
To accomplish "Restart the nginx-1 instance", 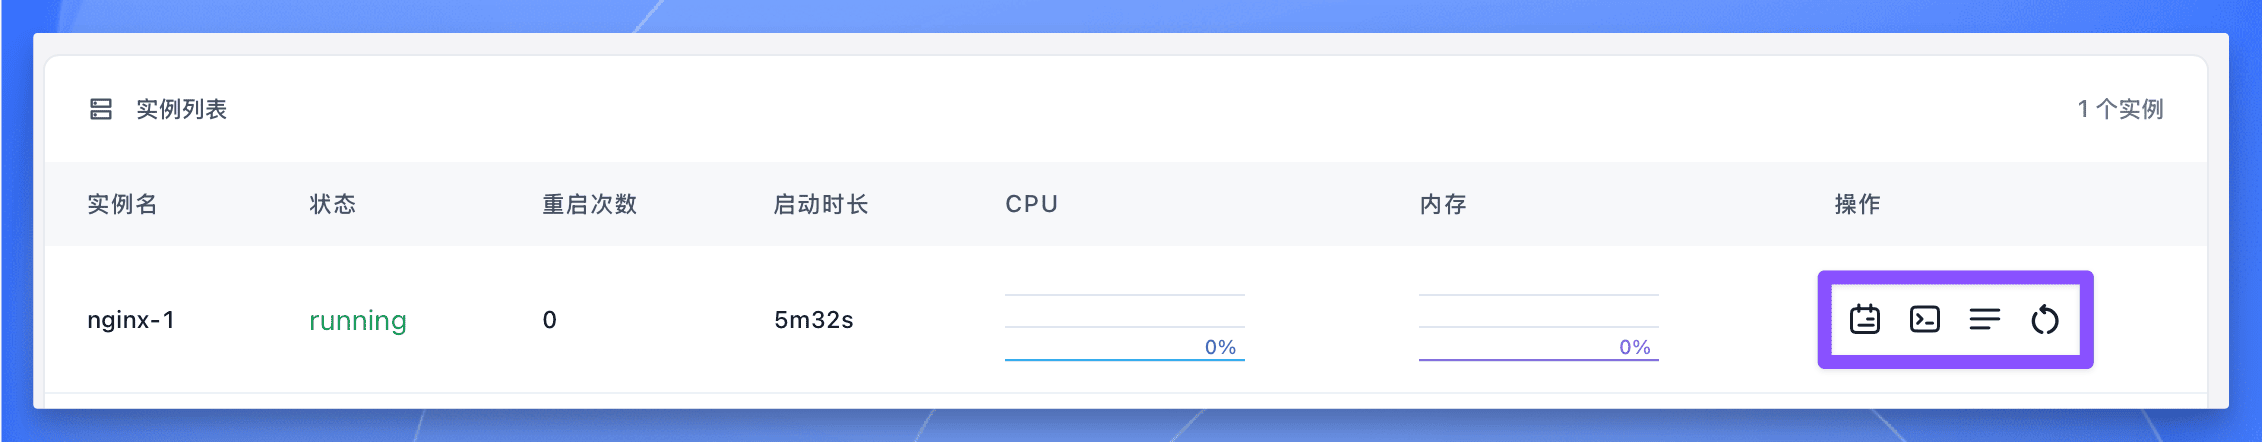I will pos(2045,320).
